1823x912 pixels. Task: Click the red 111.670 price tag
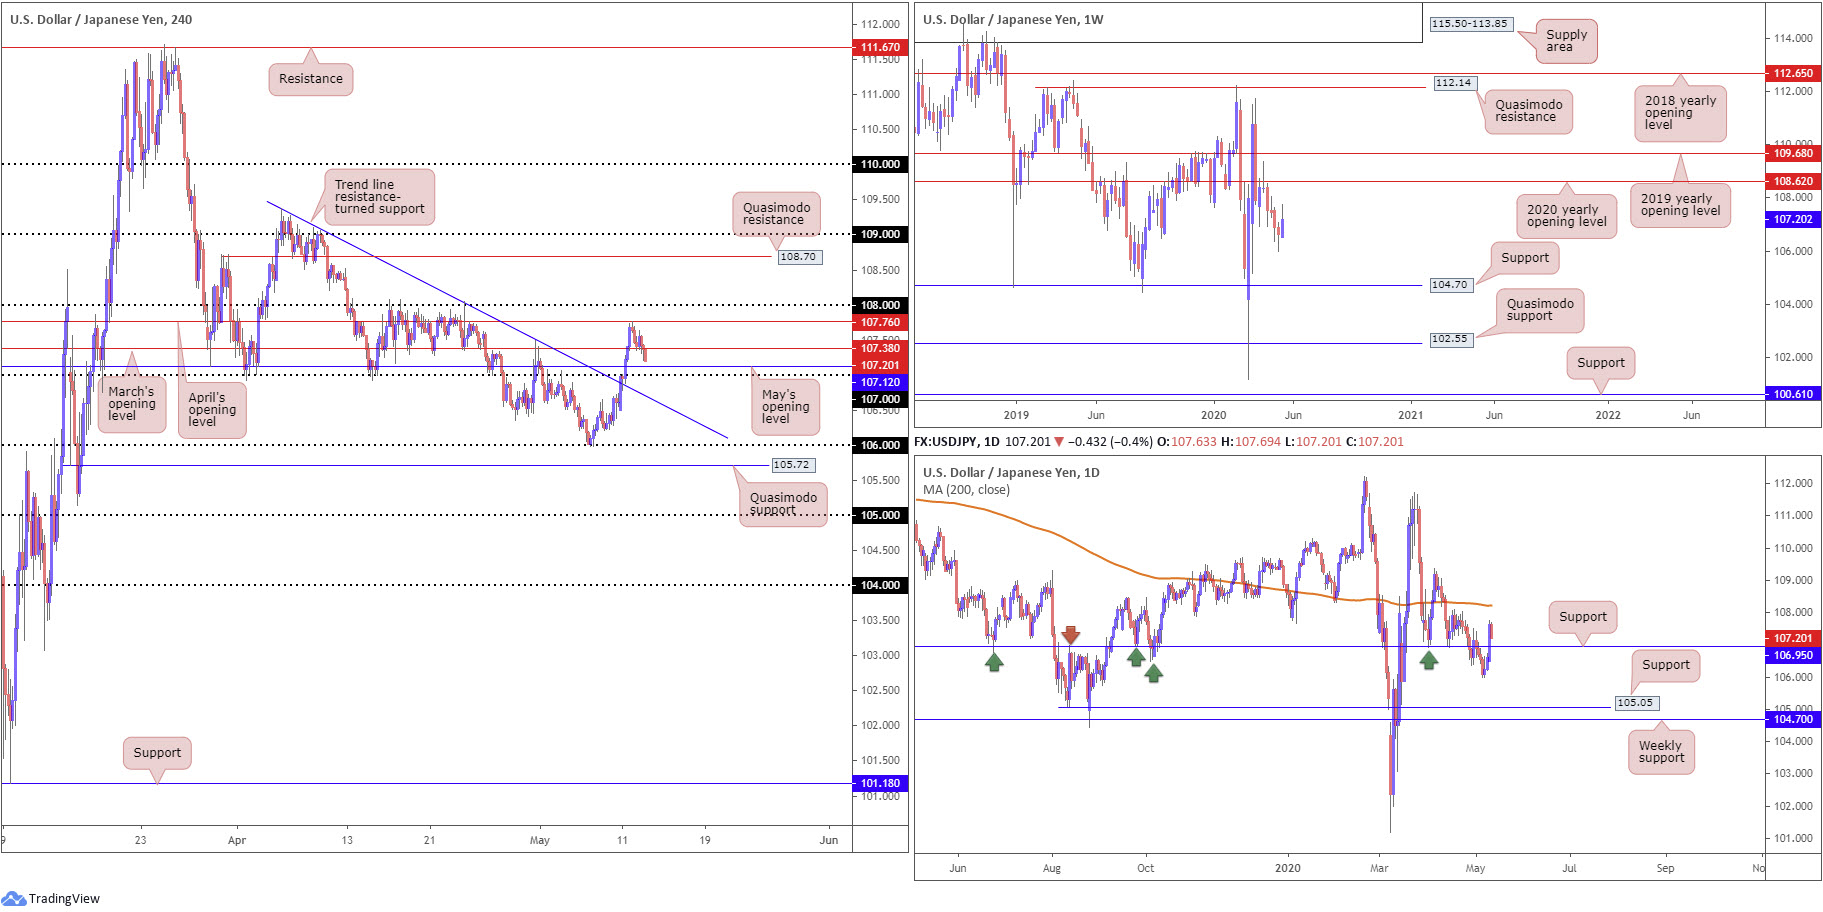tap(880, 47)
